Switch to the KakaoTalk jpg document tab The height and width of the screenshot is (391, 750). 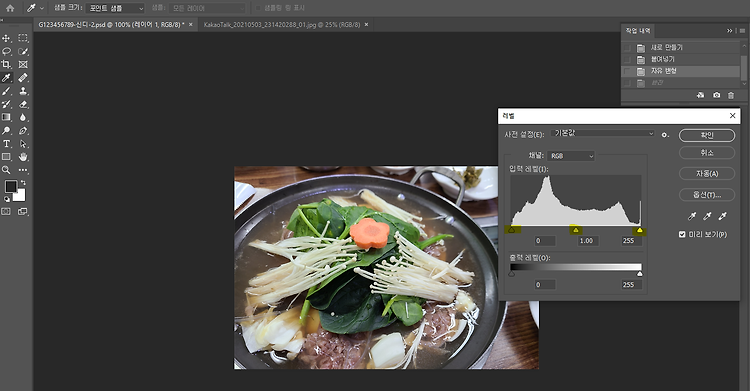pyautogui.click(x=282, y=24)
